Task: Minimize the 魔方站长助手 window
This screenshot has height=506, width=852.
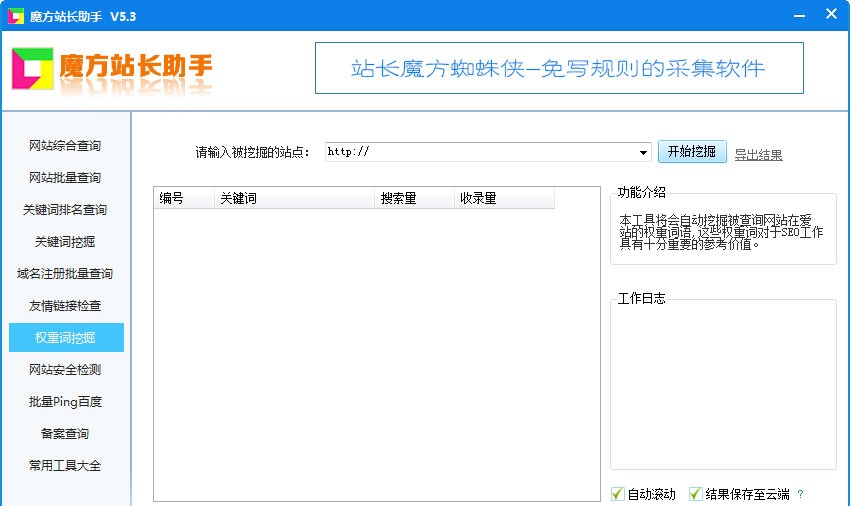Action: pyautogui.click(x=799, y=16)
